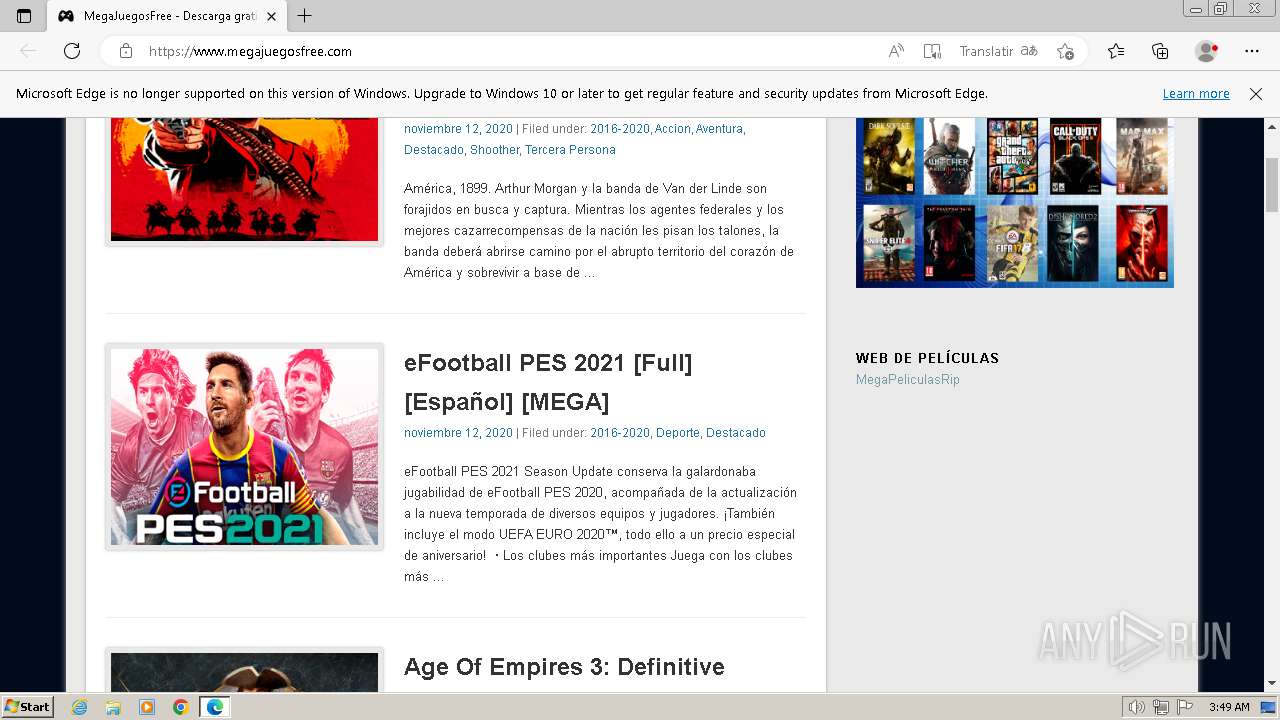Open the network tray icon
The height and width of the screenshot is (720, 1280).
(x=1161, y=707)
